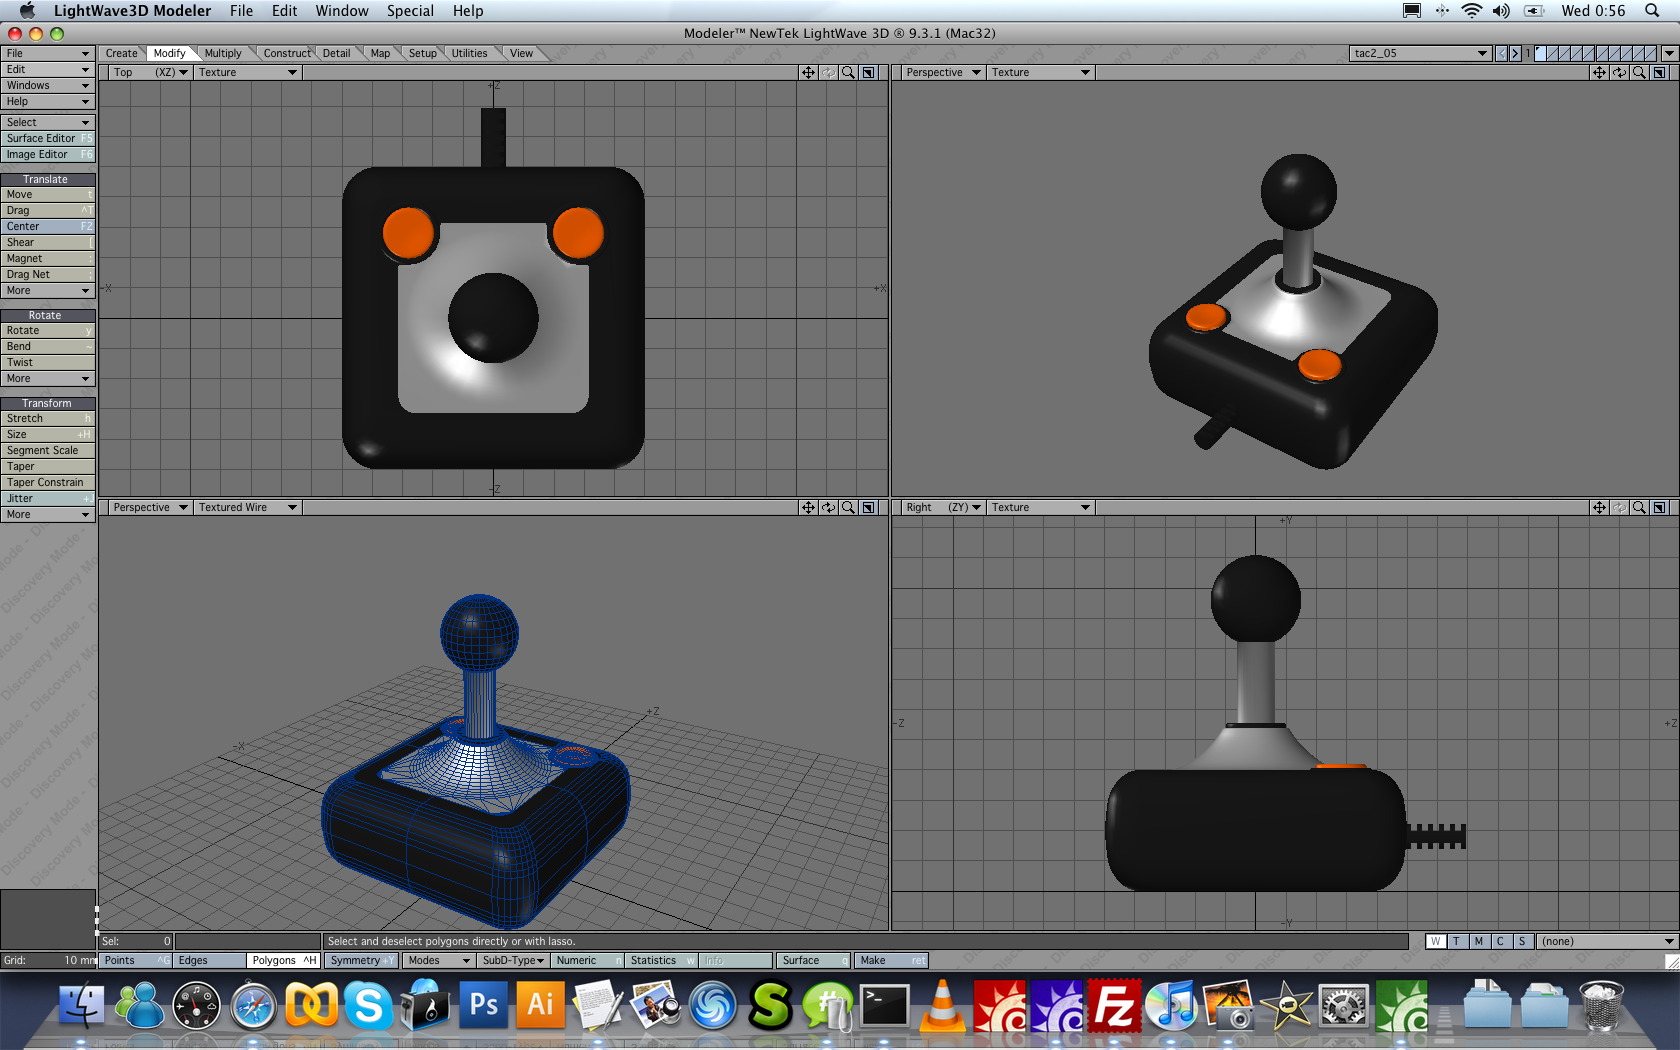Image resolution: width=1680 pixels, height=1050 pixels.
Task: Expand the Textured Wire display mode dropdown
Action: click(x=247, y=507)
